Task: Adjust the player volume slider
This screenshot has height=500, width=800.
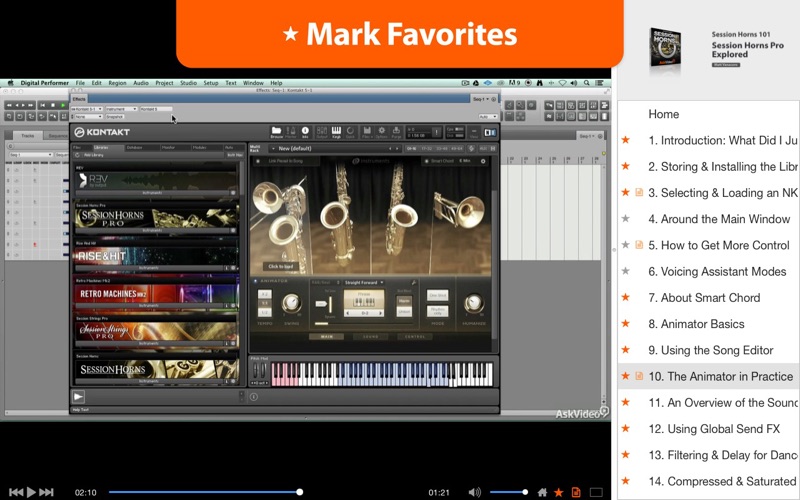Action: [508, 492]
